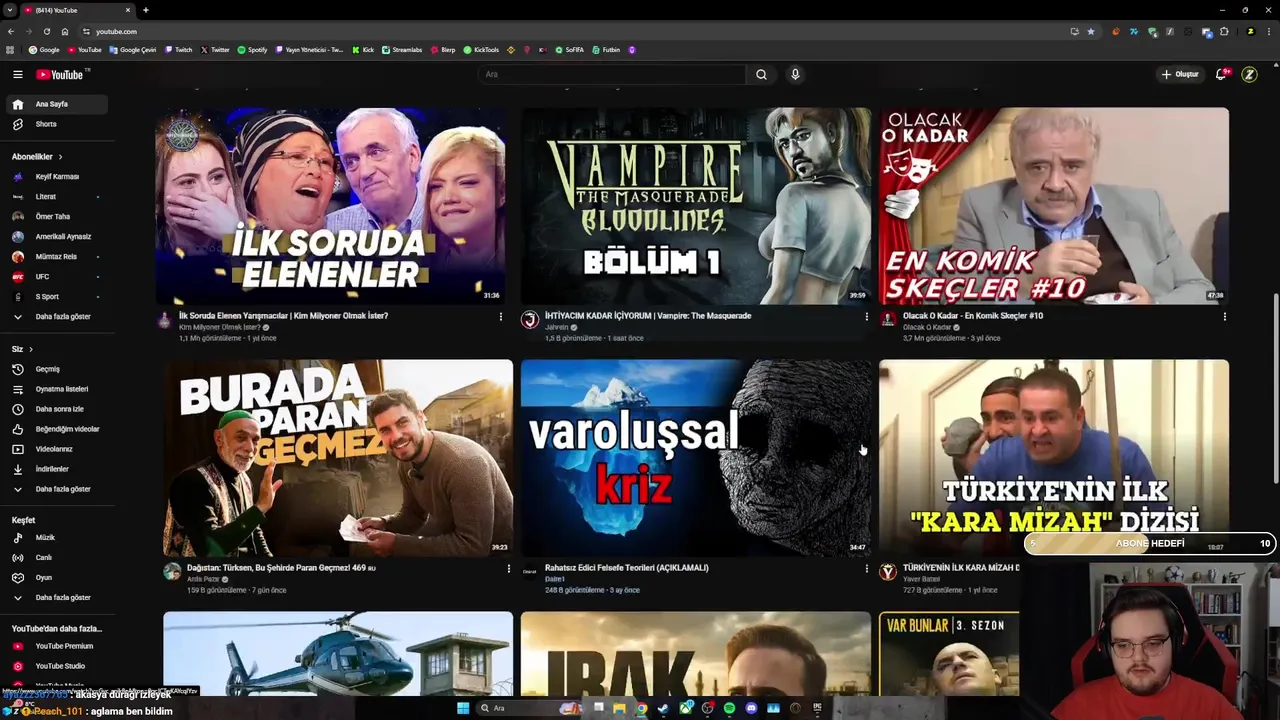This screenshot has width=1280, height=720.
Task: Open the Chrome home button
Action: 64,31
